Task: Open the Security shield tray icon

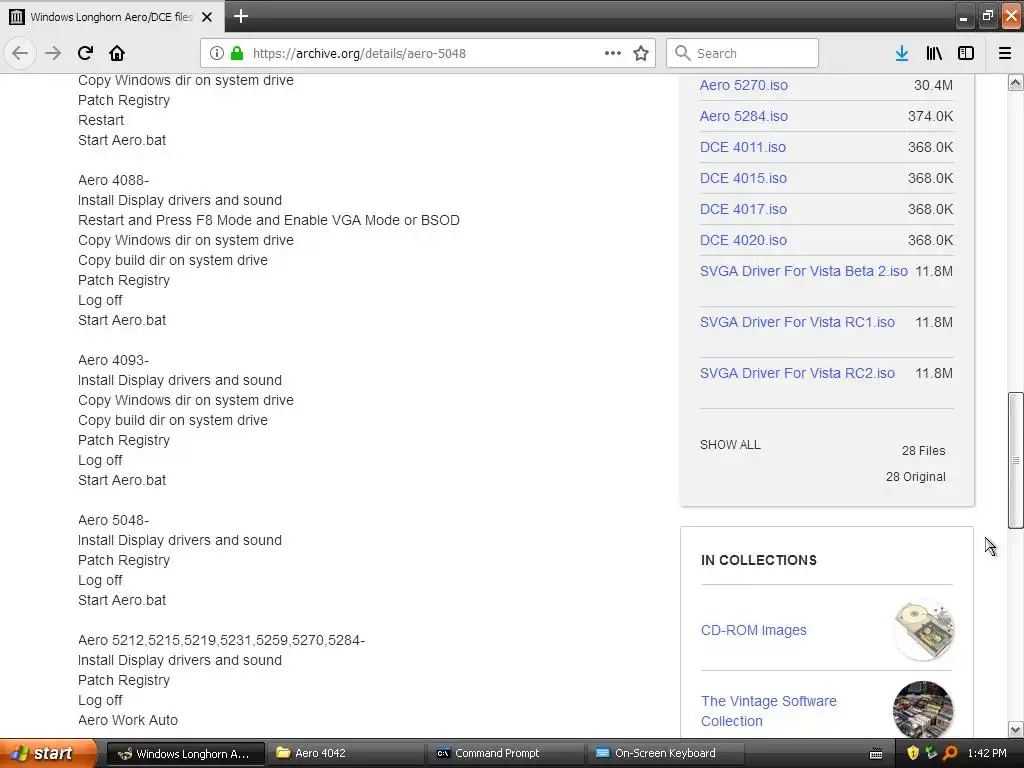Action: coord(913,753)
